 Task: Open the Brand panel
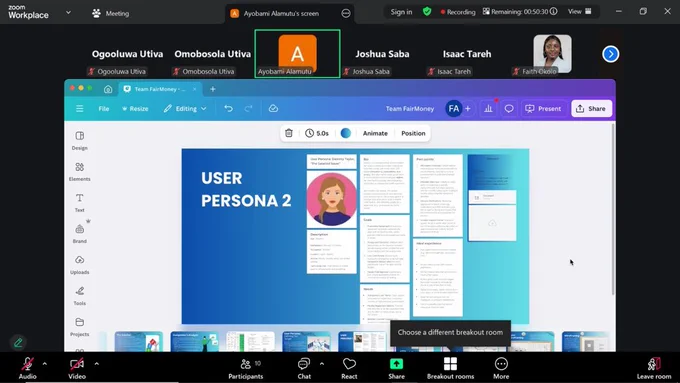pos(79,234)
